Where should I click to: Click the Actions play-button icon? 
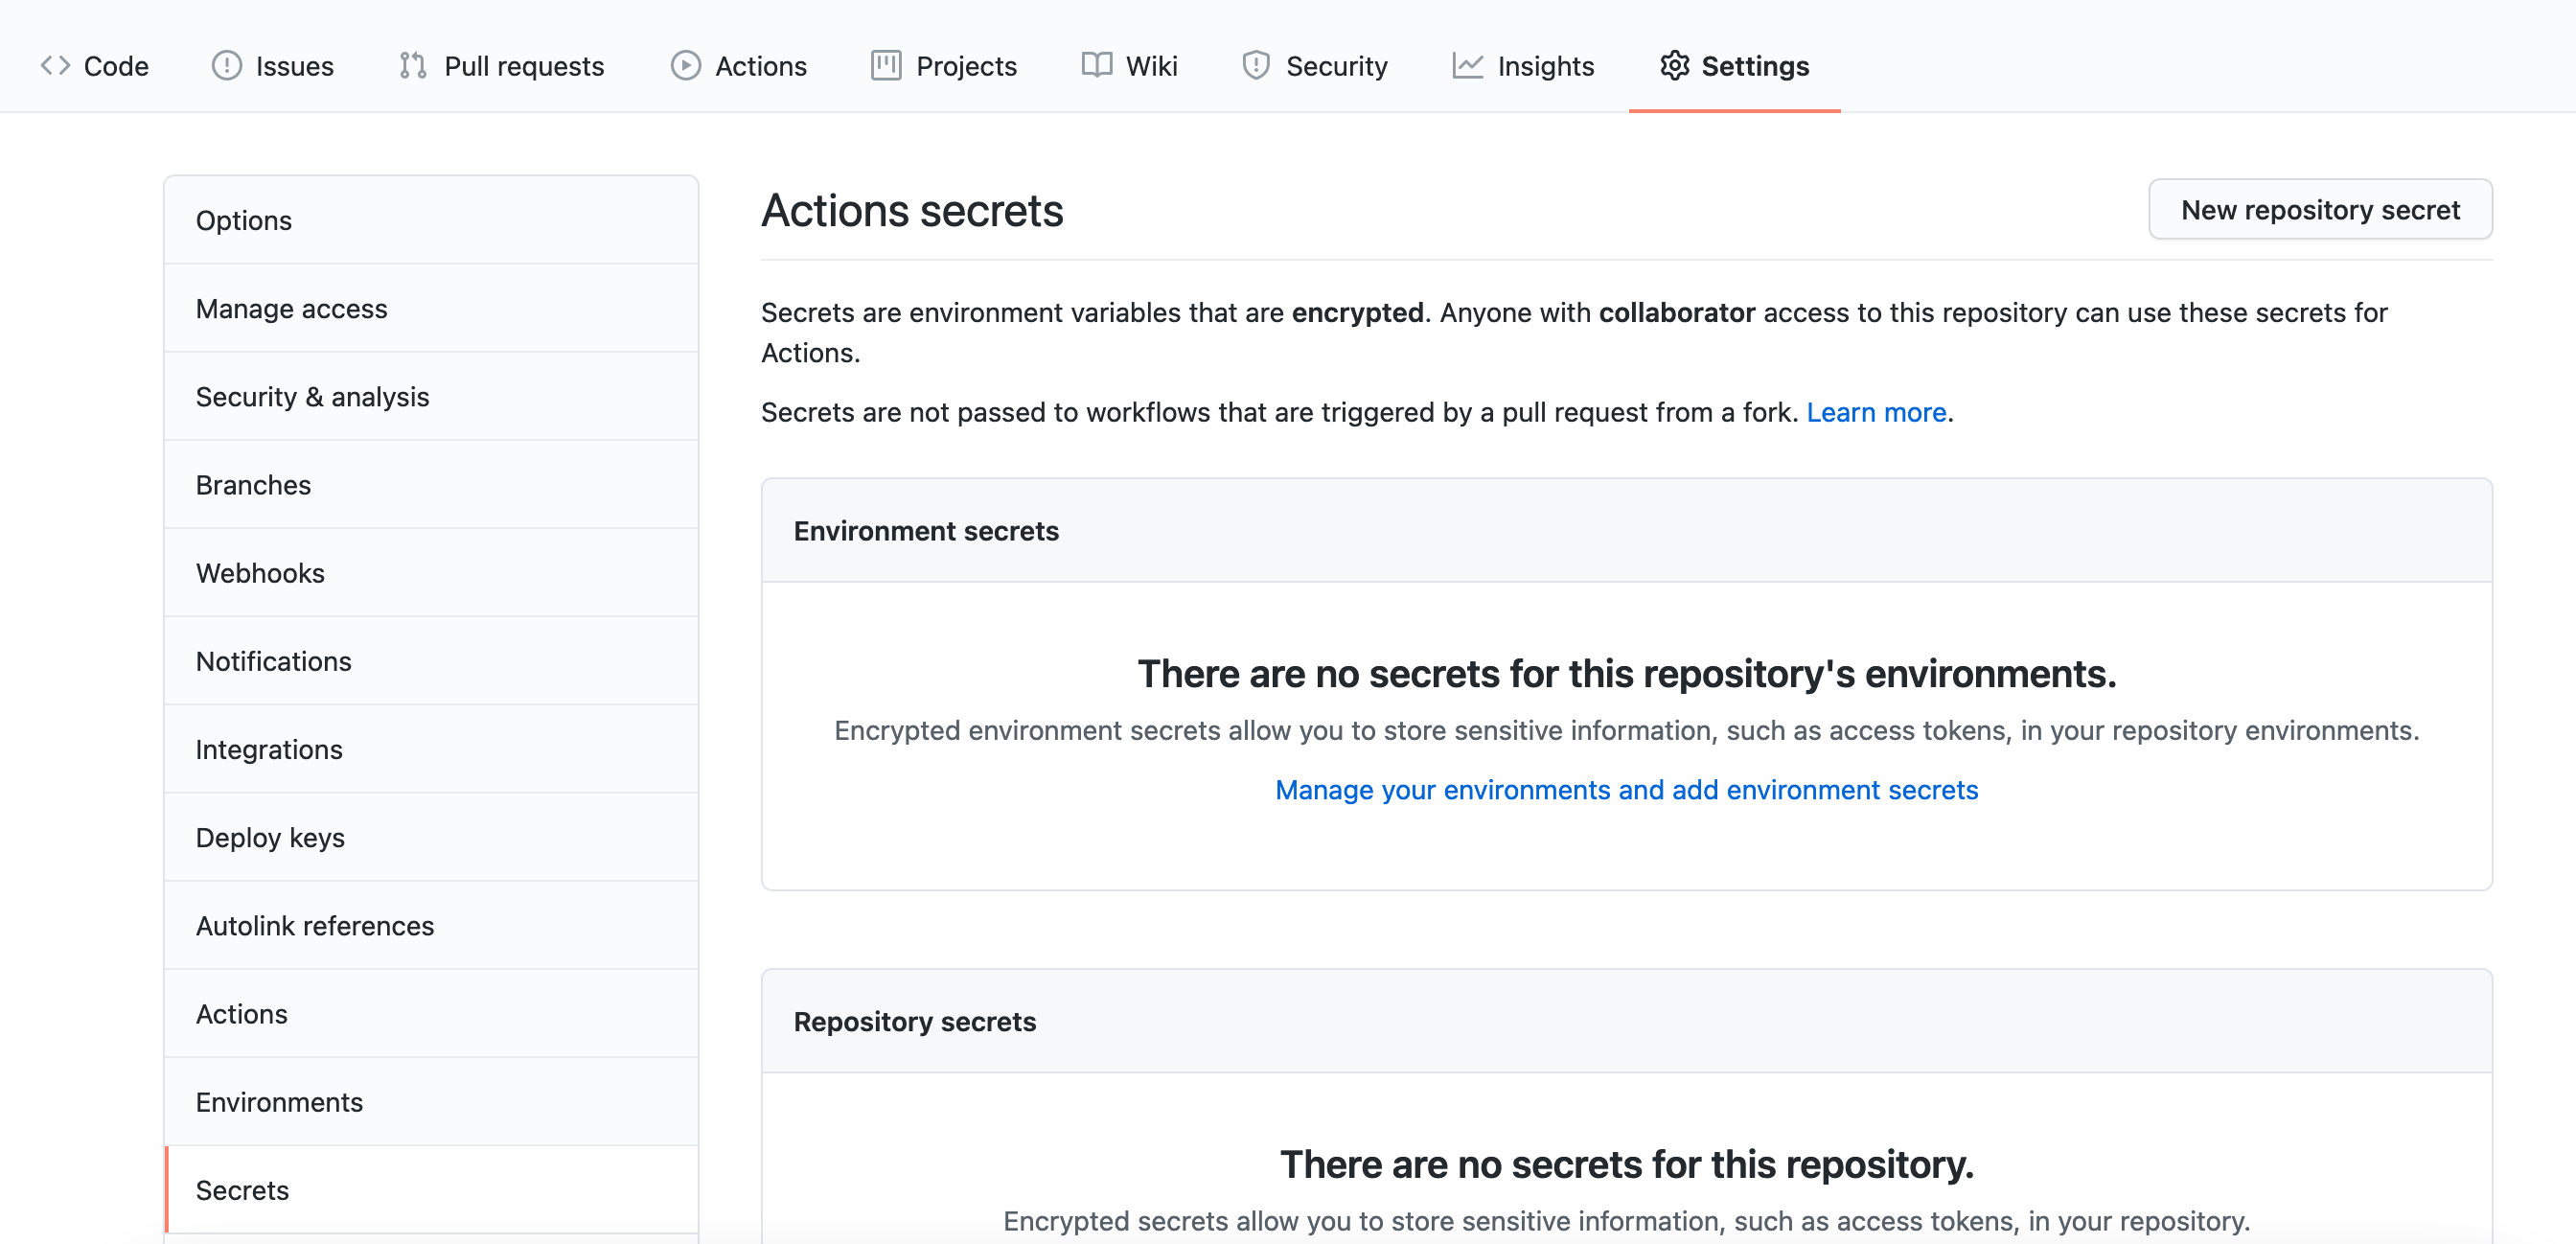tap(684, 65)
